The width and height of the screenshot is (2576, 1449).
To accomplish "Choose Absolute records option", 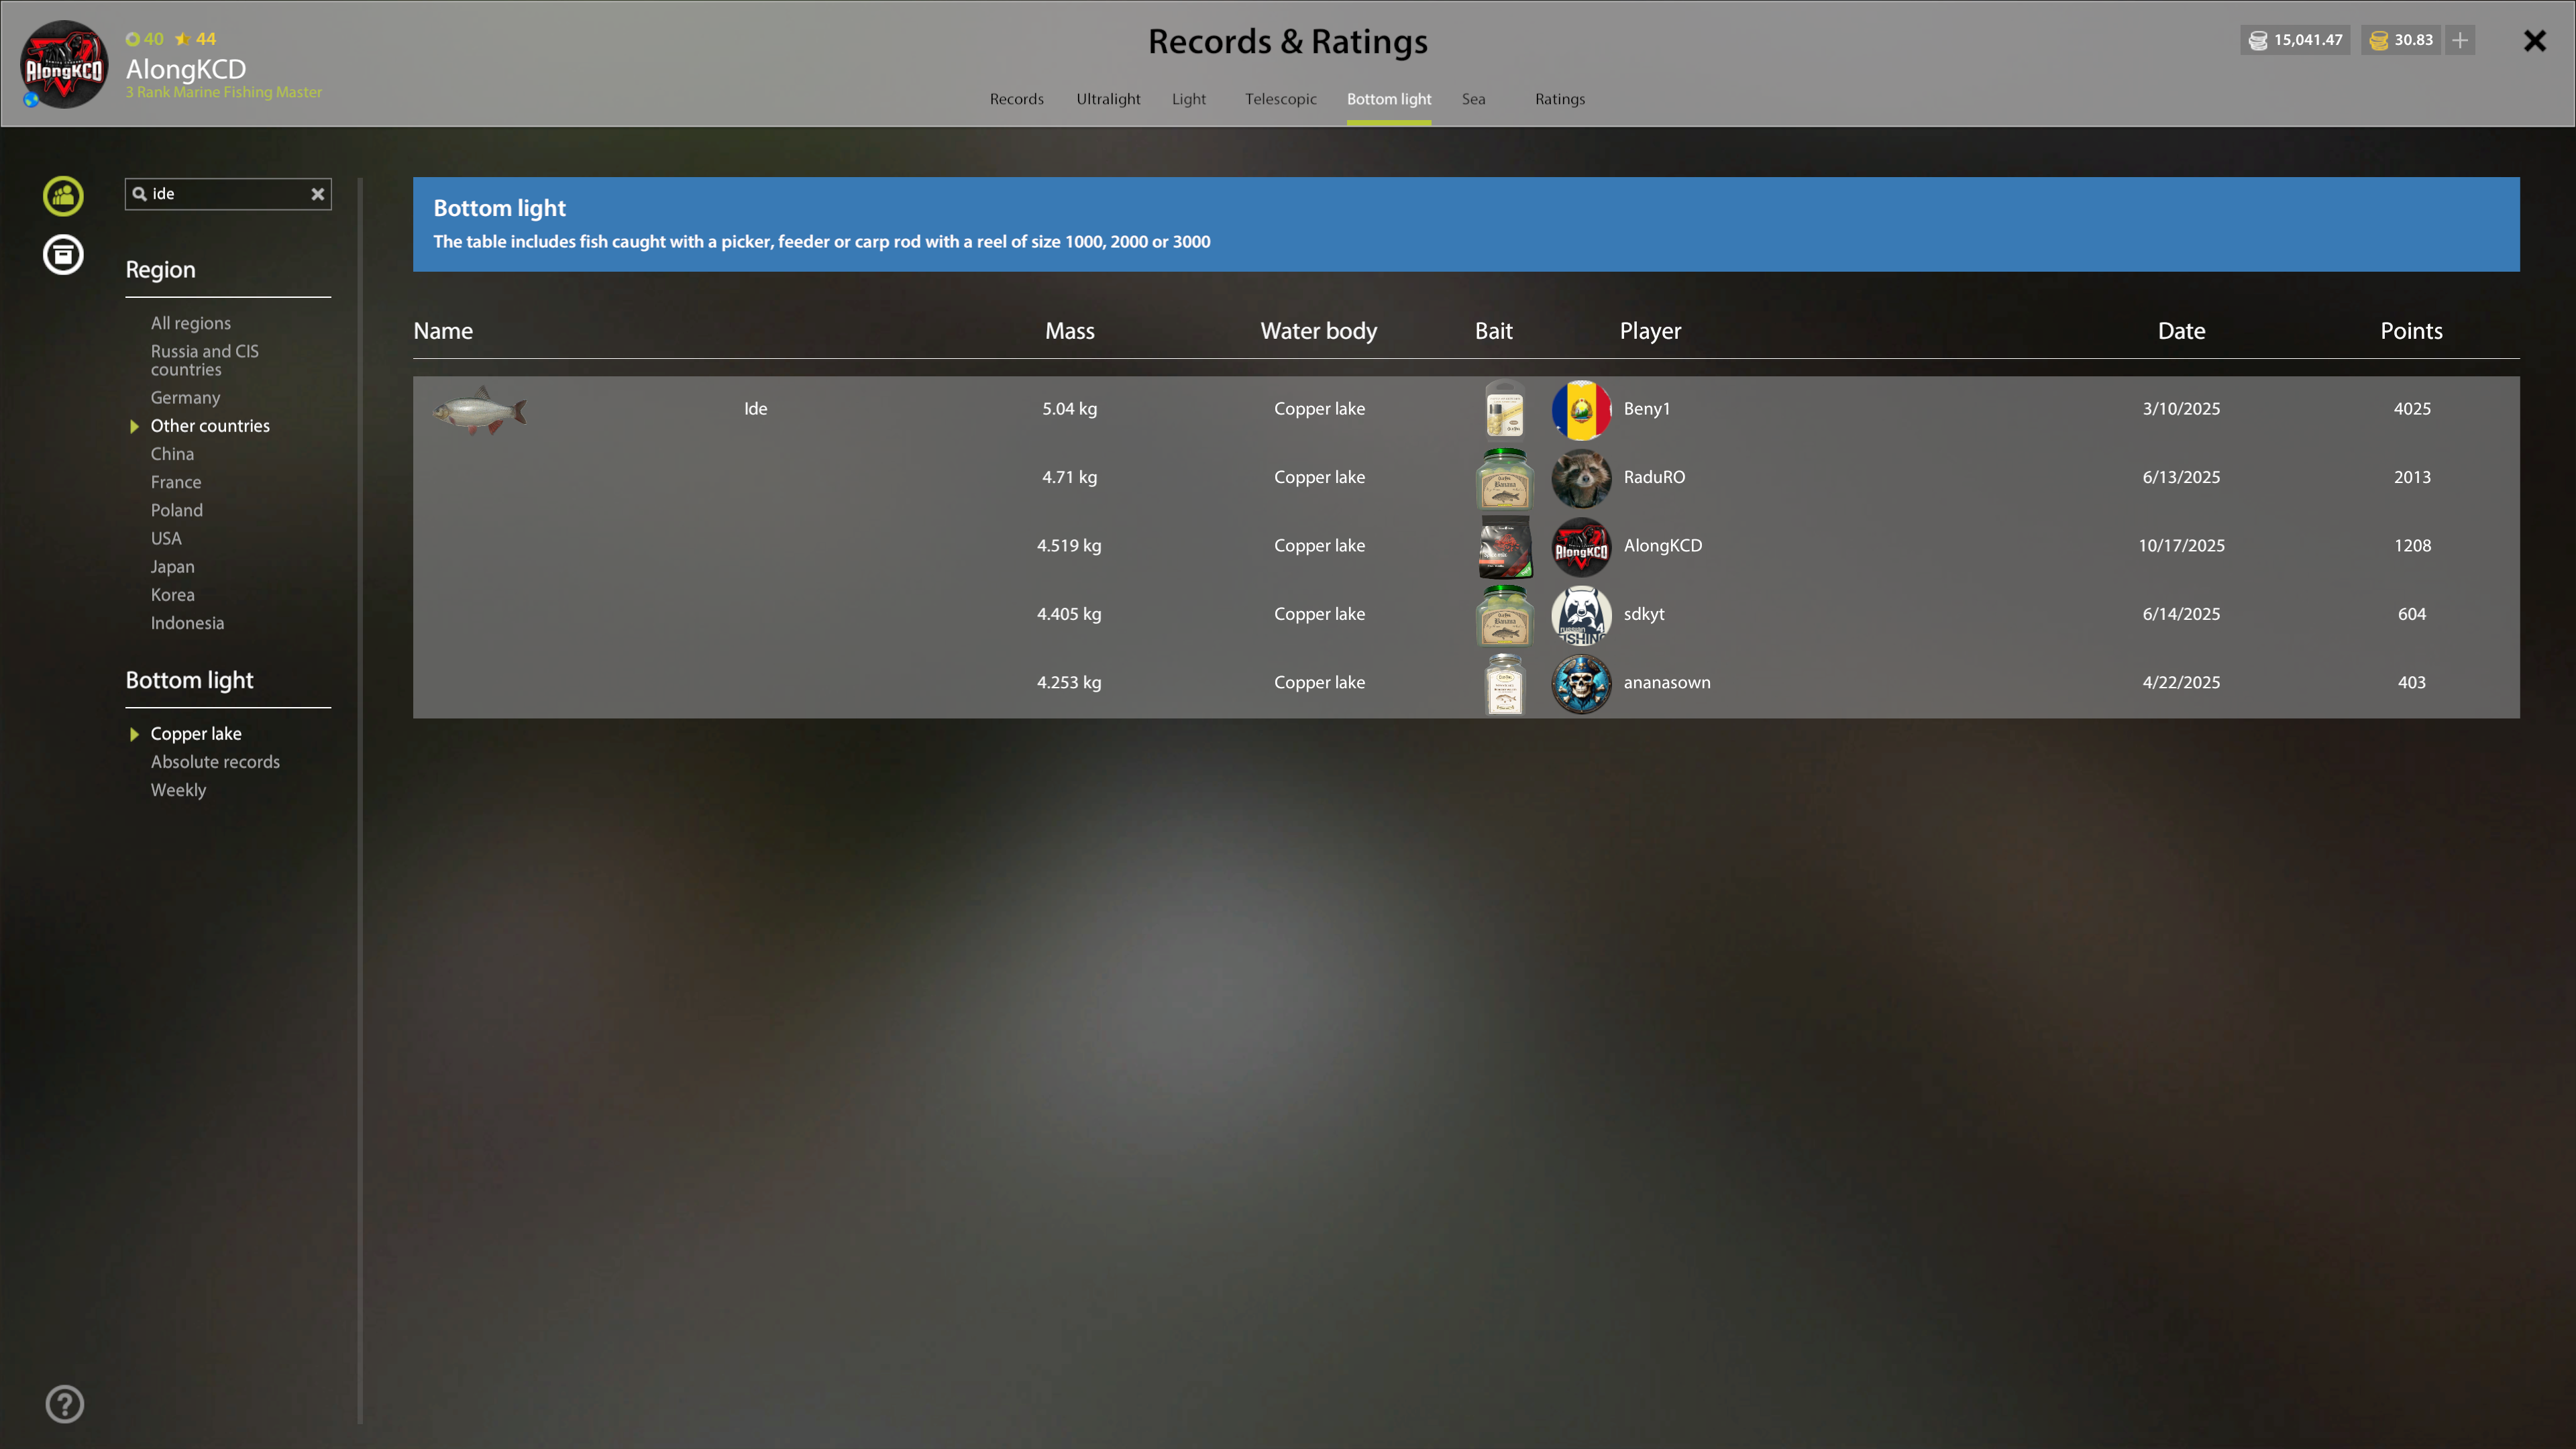I will 215,762.
